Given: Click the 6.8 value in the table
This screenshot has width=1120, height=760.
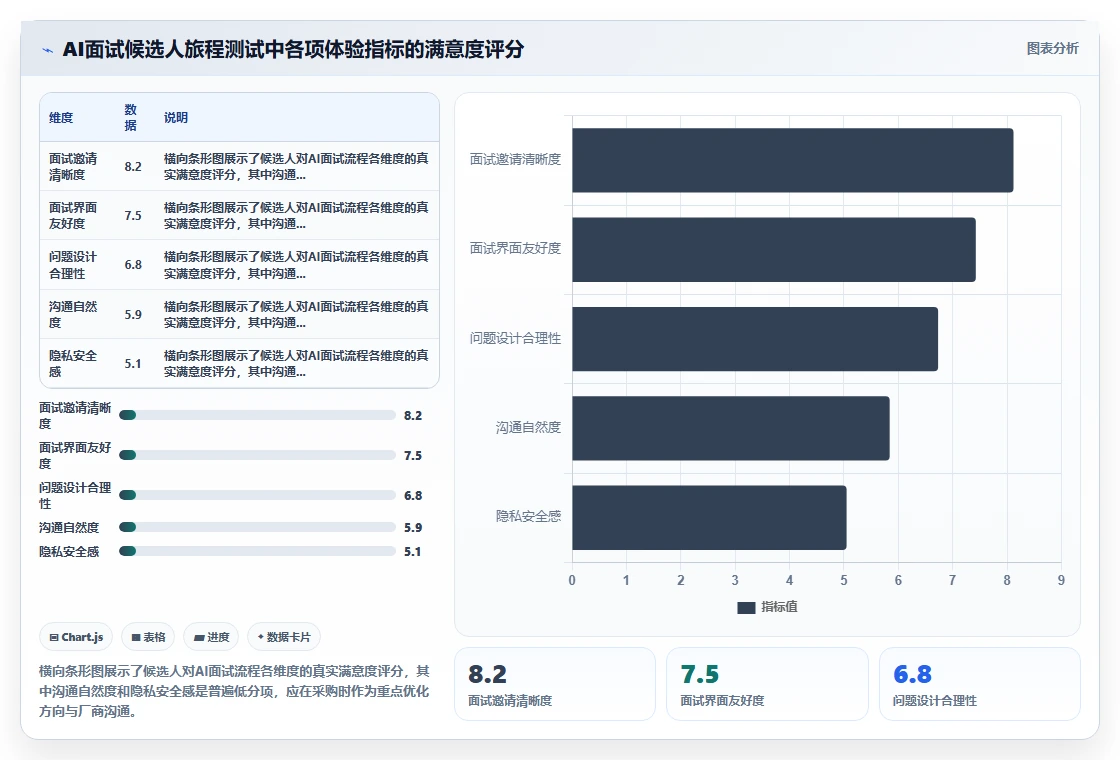Looking at the screenshot, I should (133, 265).
